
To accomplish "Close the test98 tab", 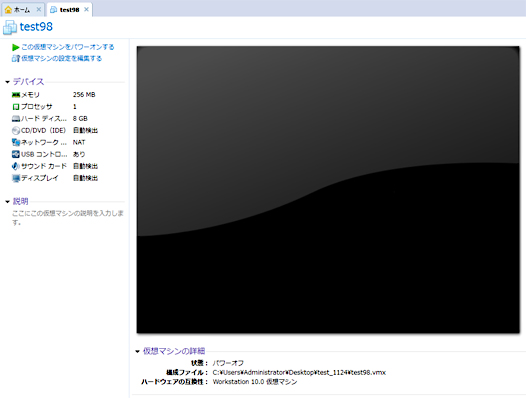I will [x=86, y=9].
